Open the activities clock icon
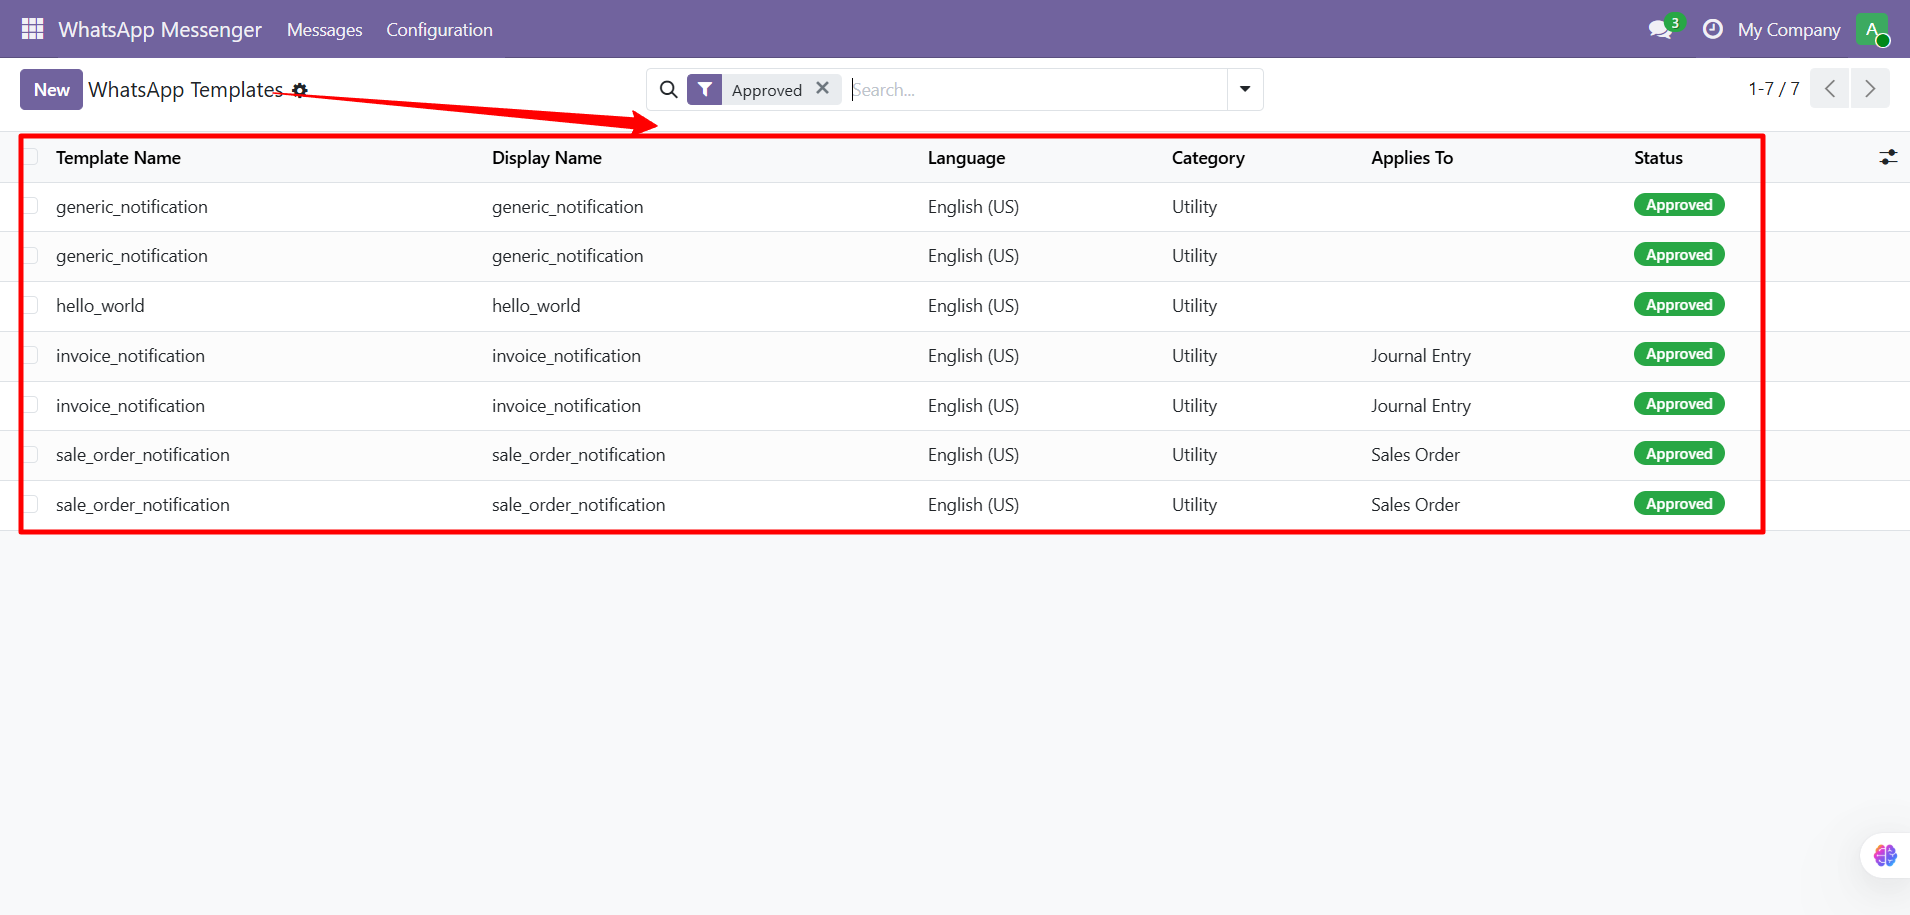Viewport: 1910px width, 915px height. pos(1712,29)
